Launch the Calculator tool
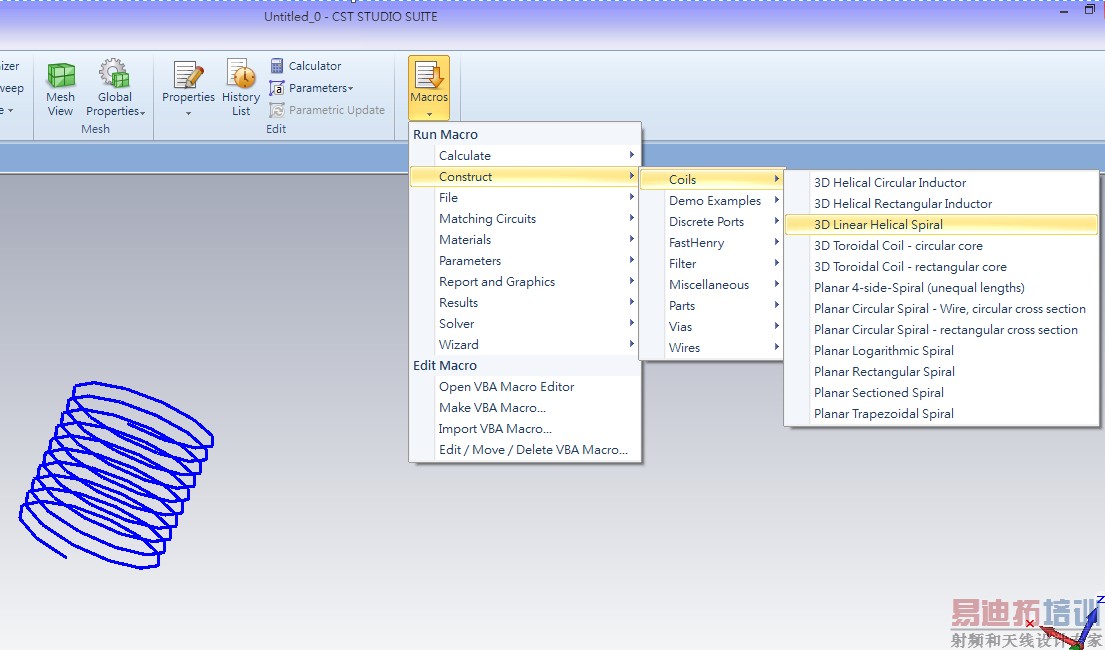This screenshot has width=1105, height=650. 306,66
